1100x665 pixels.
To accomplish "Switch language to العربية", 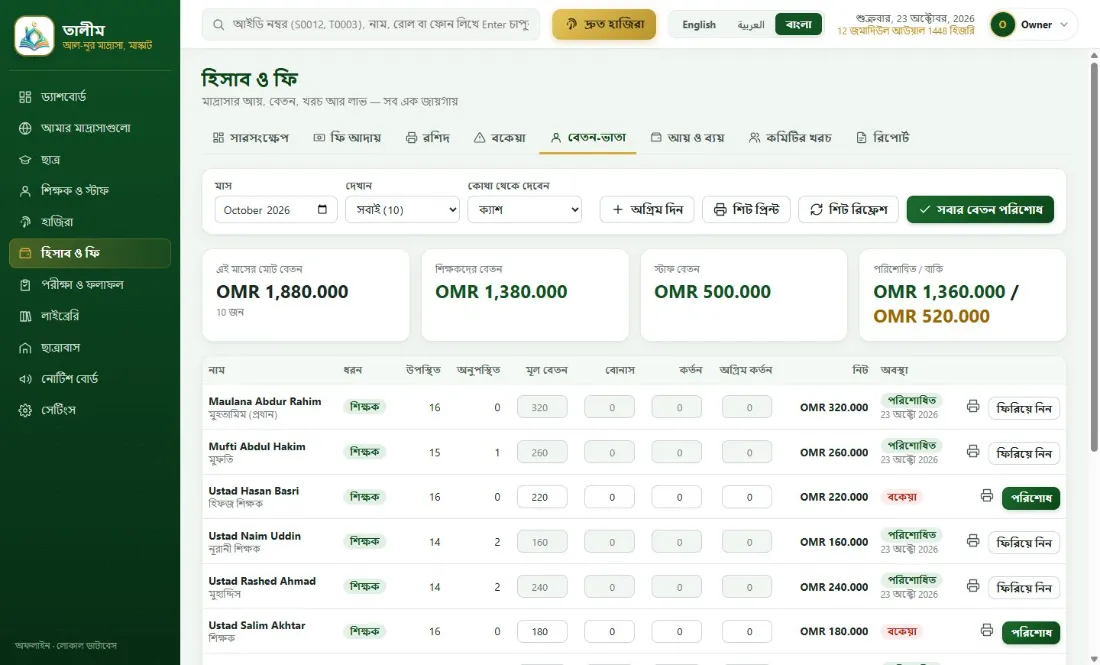I will tap(750, 25).
